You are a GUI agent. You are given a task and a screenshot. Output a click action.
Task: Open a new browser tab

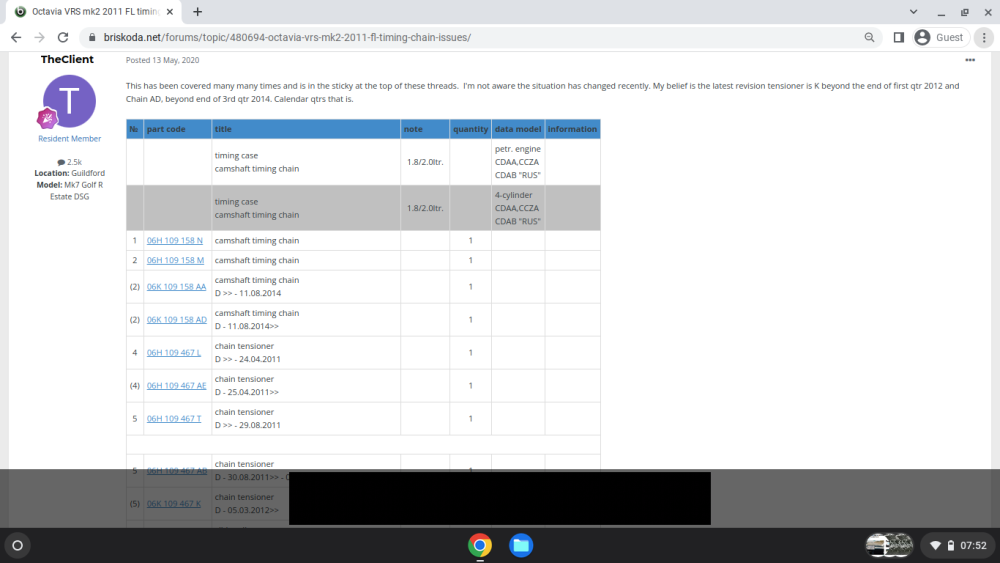coord(198,11)
